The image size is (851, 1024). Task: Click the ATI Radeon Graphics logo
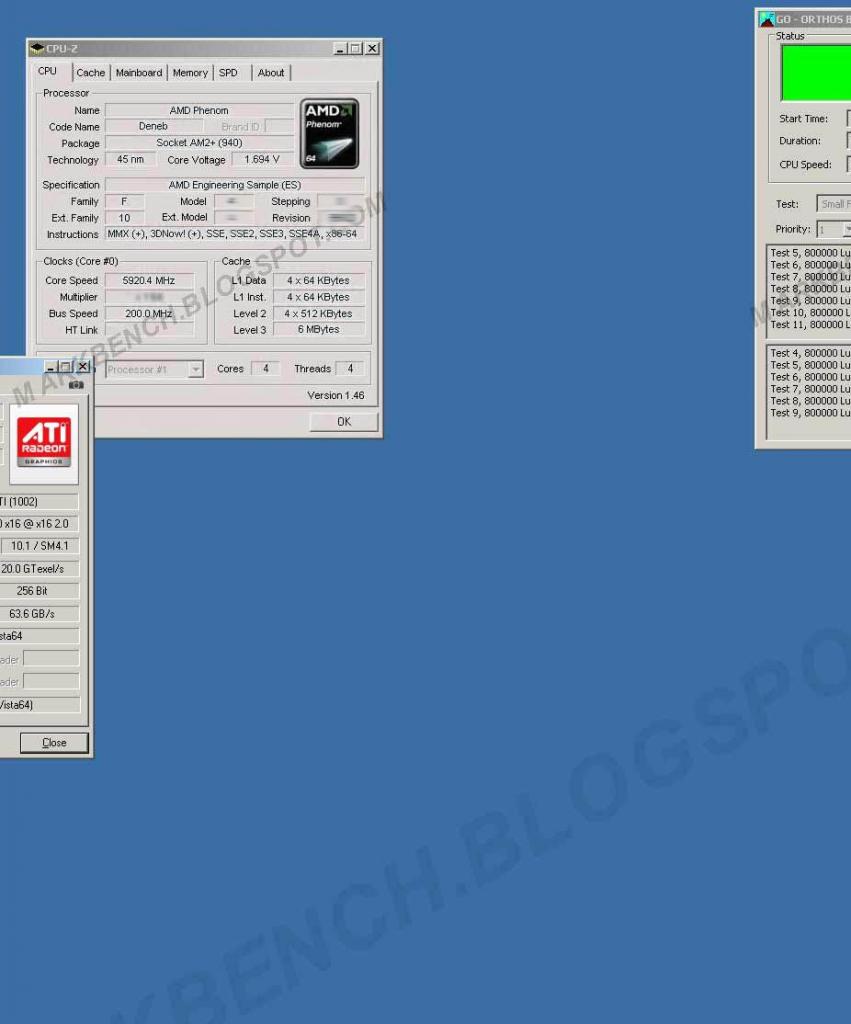click(44, 444)
